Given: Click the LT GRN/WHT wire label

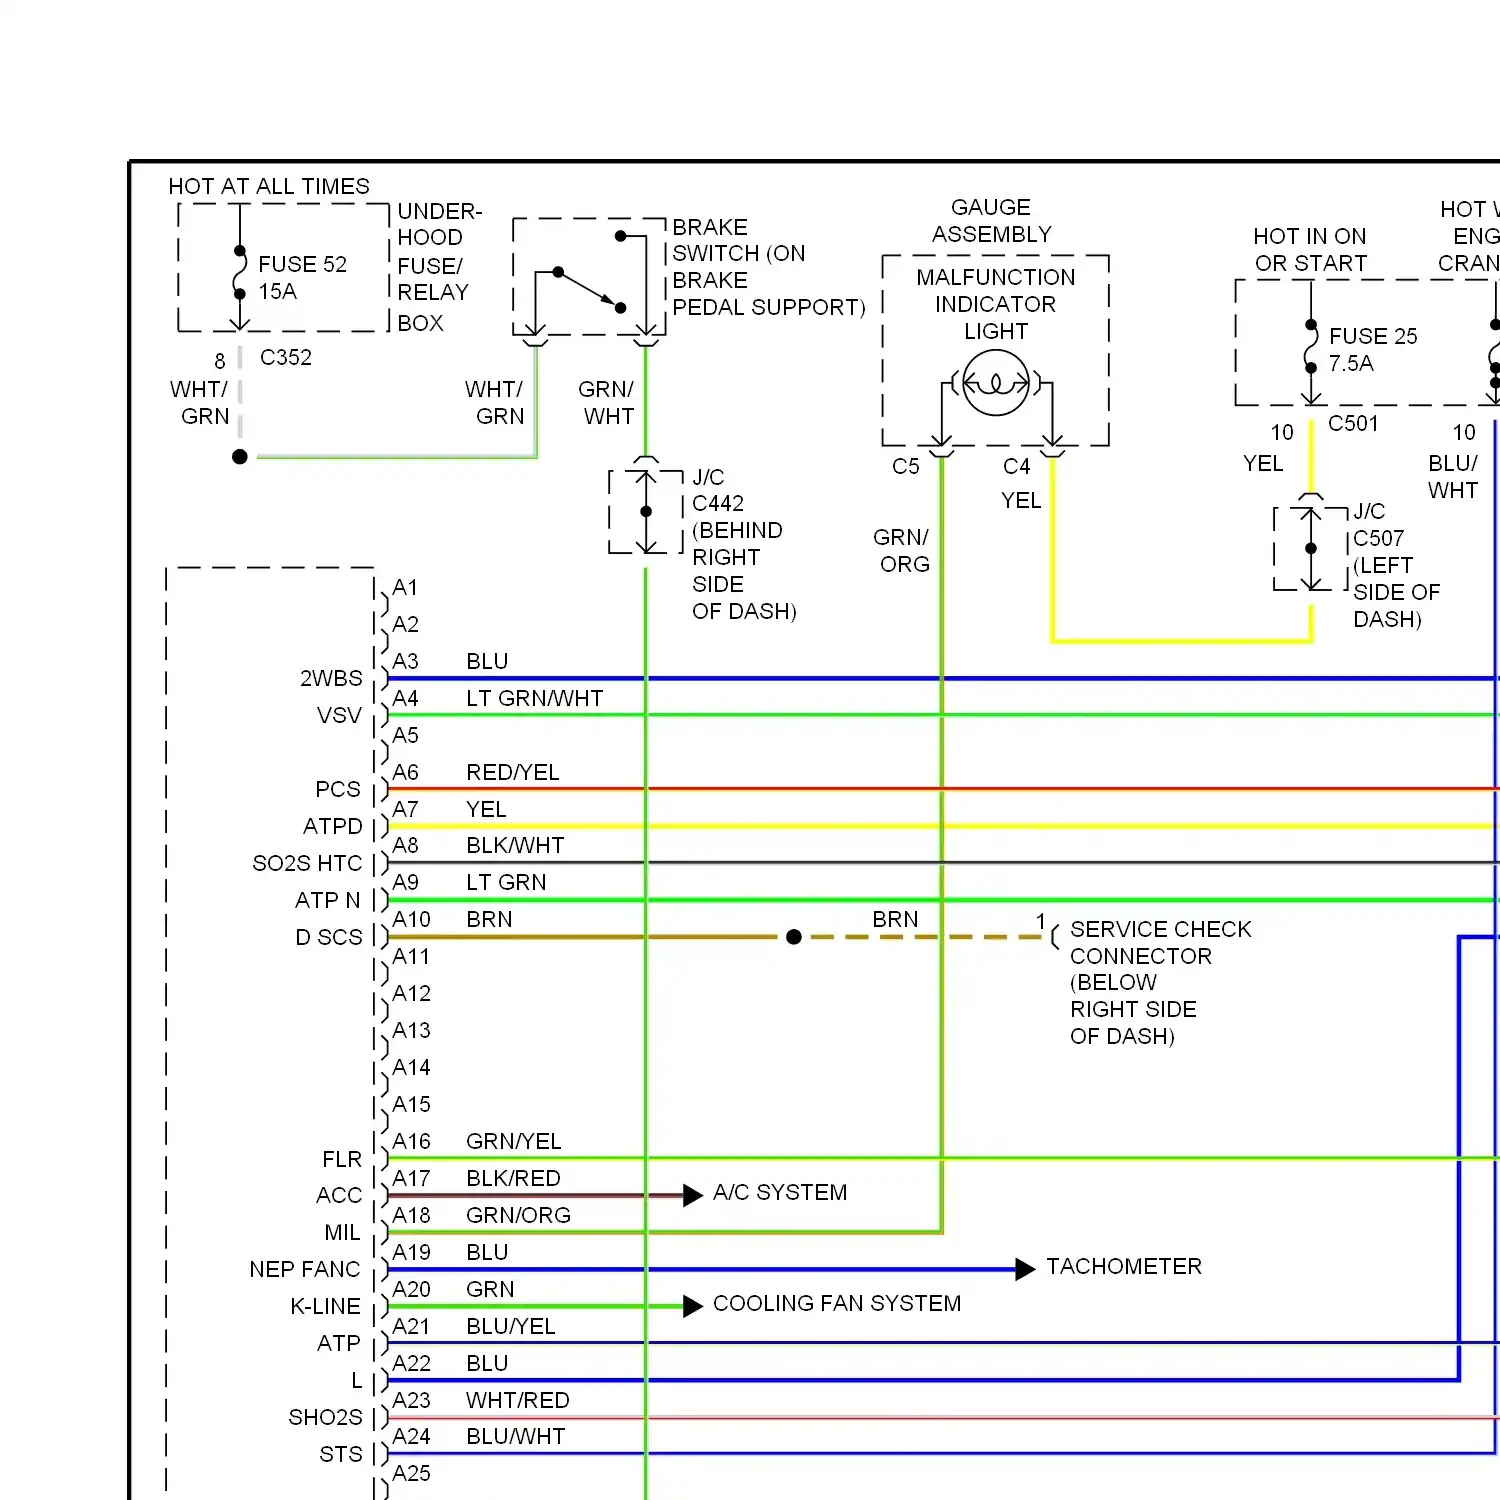Looking at the screenshot, I should click(535, 698).
